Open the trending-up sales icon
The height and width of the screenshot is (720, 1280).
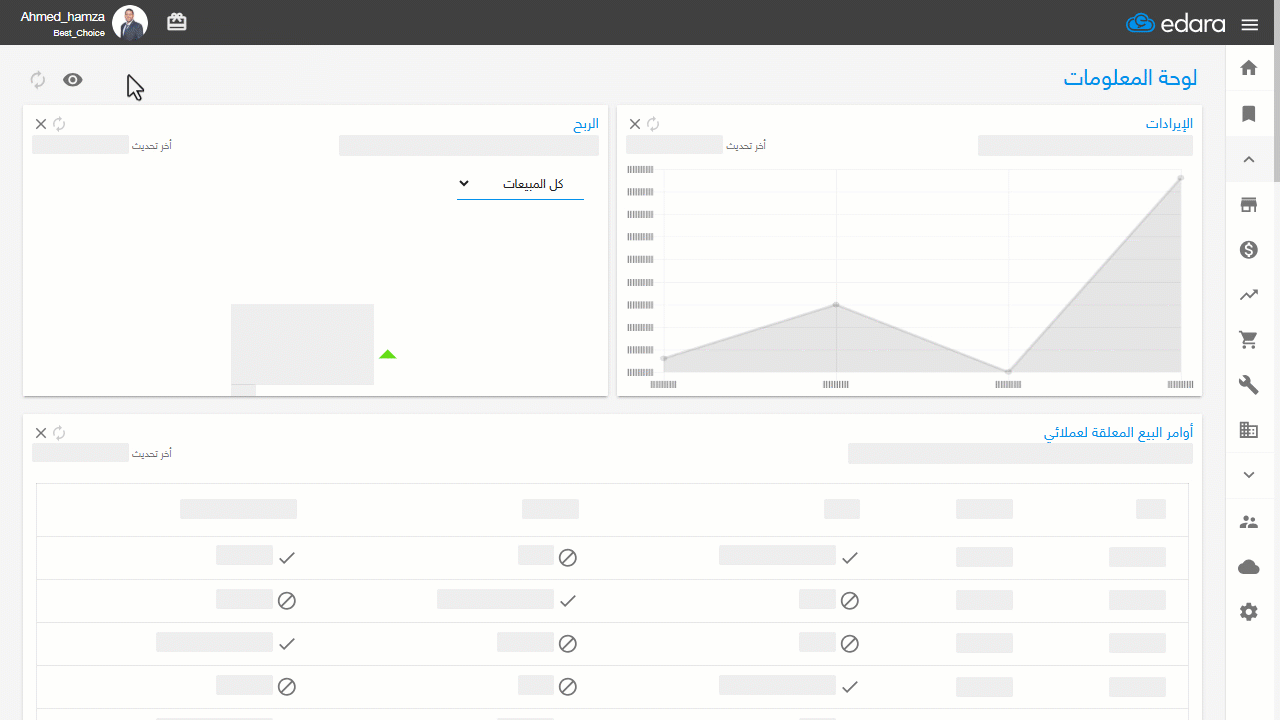(x=1248, y=295)
